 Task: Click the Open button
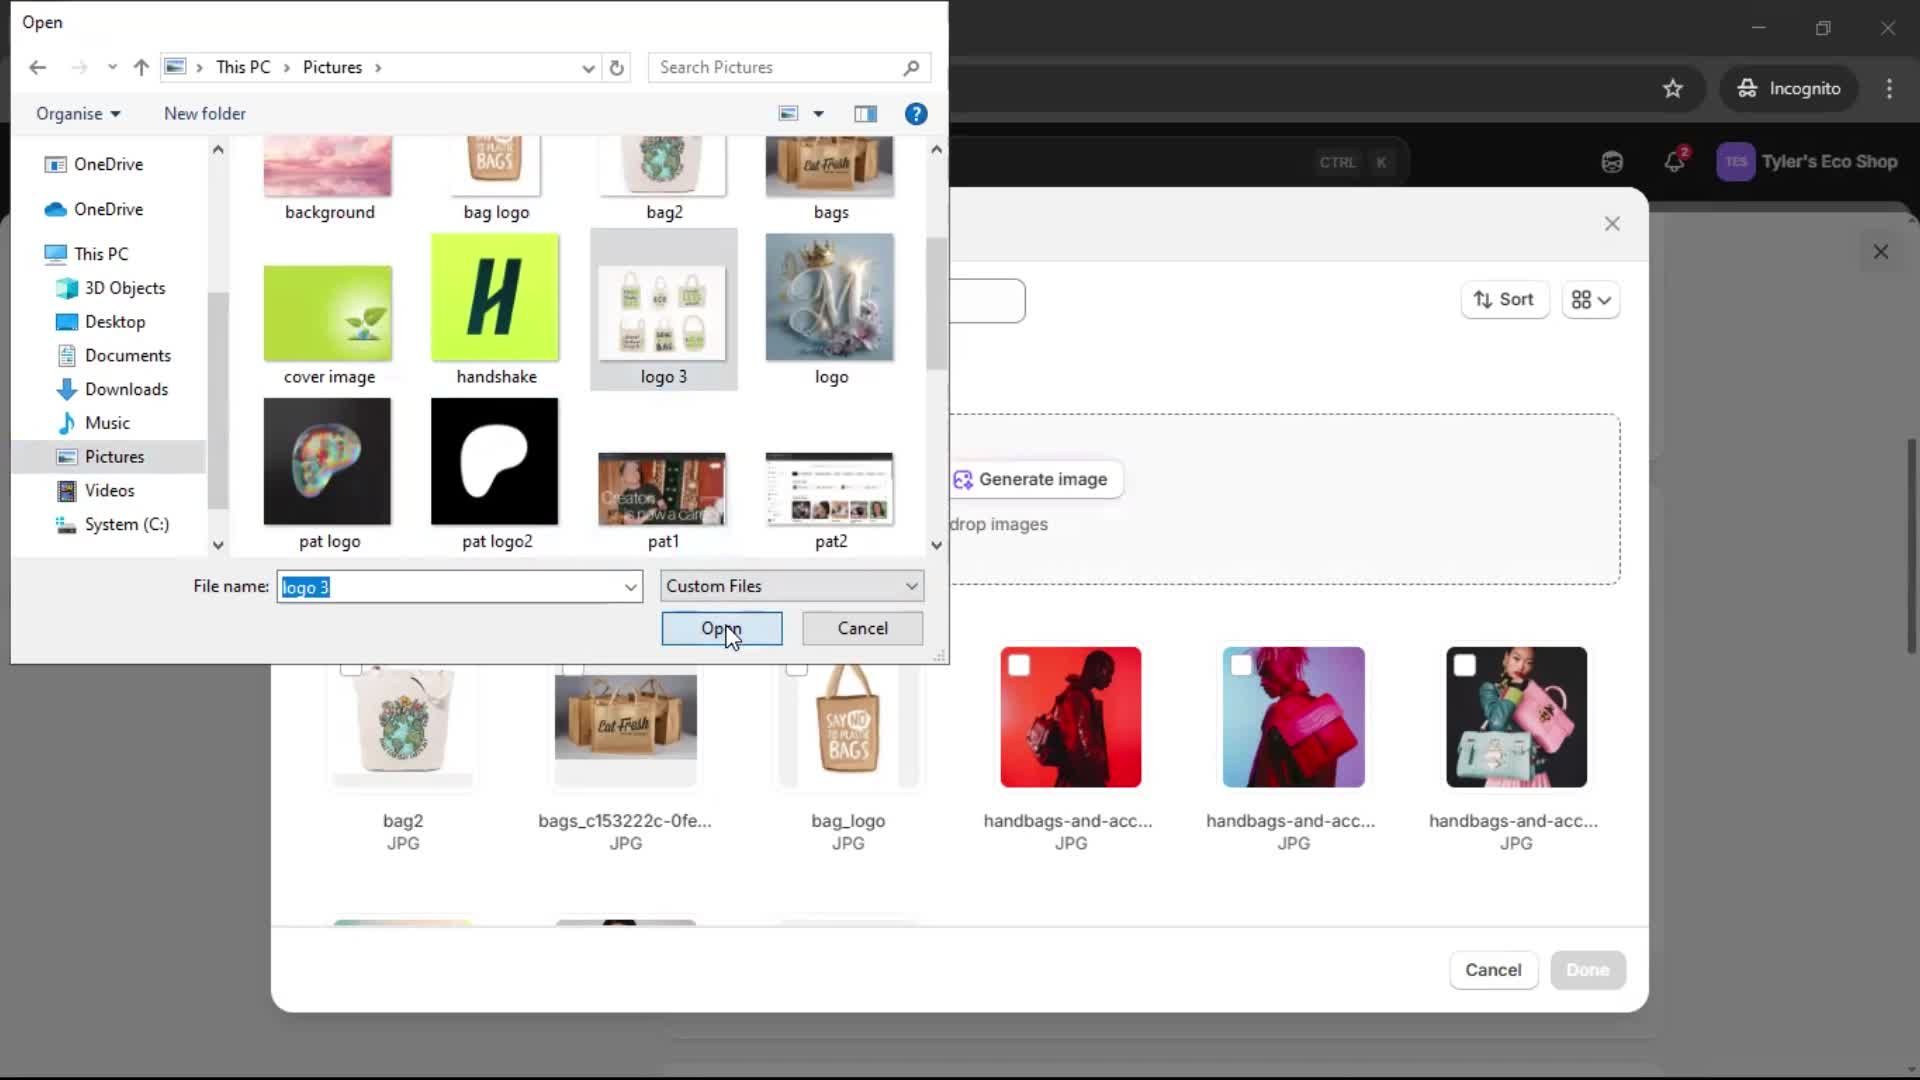click(x=721, y=628)
